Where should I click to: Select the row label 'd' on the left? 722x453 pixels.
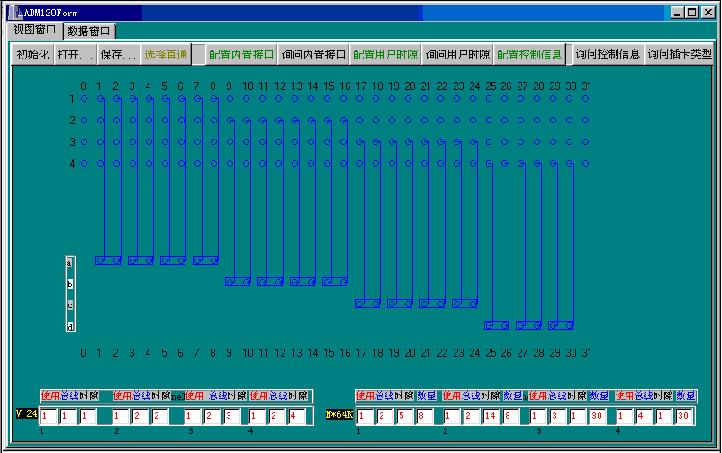tap(70, 326)
